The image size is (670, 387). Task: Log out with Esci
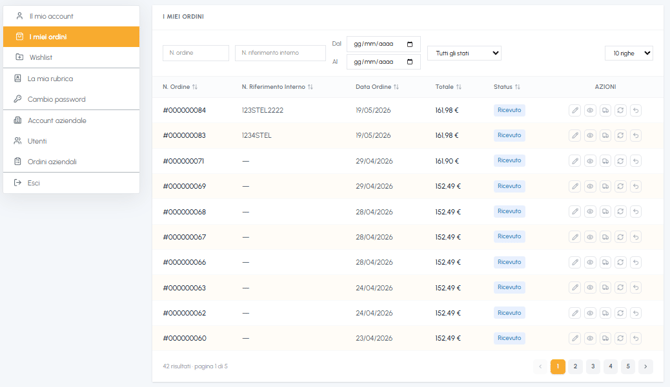(71, 183)
